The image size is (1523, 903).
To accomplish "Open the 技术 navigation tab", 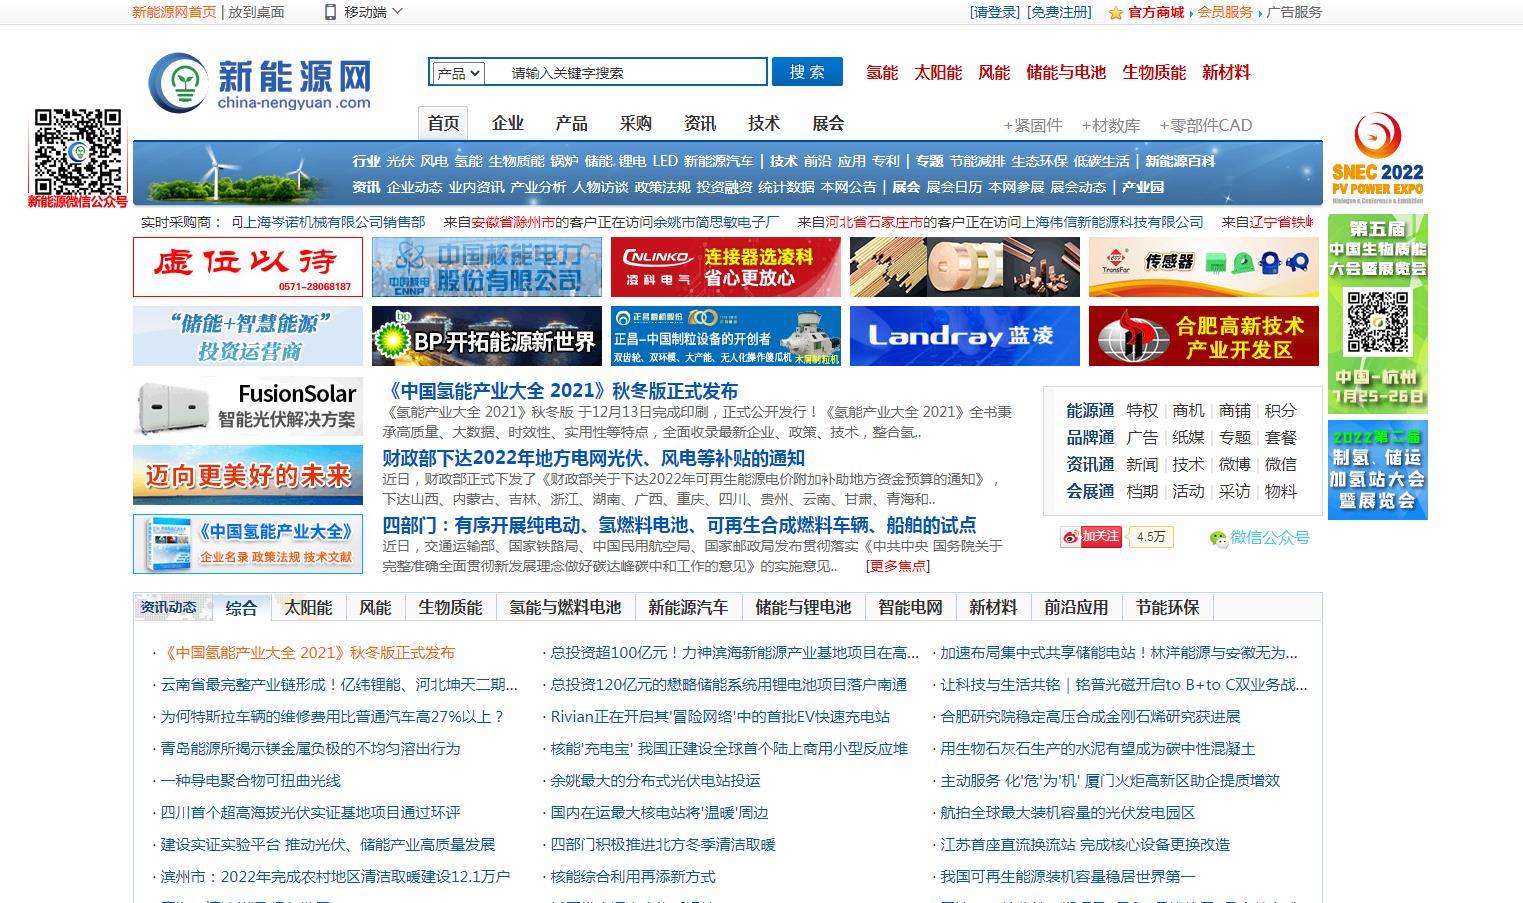I will click(x=764, y=123).
